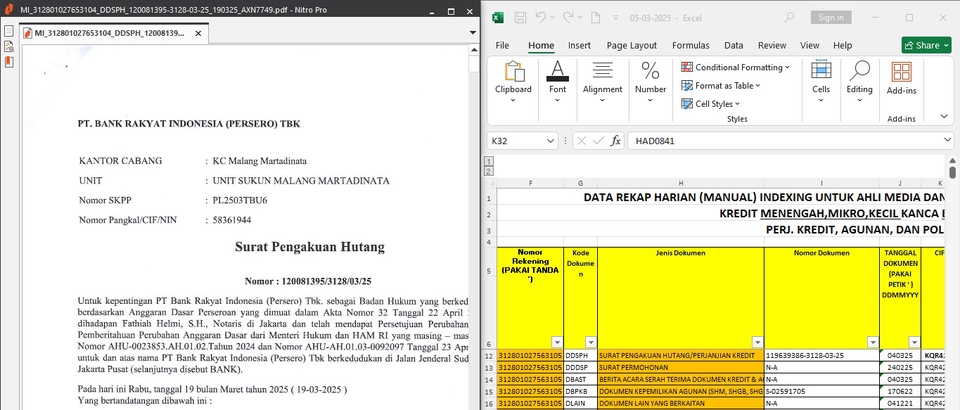960x410 pixels.
Task: Click the Redo icon in Excel
Action: [x=568, y=18]
